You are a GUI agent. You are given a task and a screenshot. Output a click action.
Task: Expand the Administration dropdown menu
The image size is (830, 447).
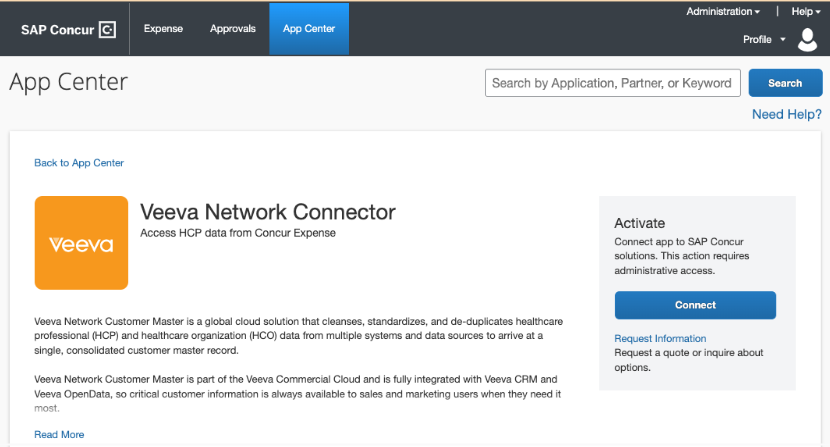(x=722, y=11)
